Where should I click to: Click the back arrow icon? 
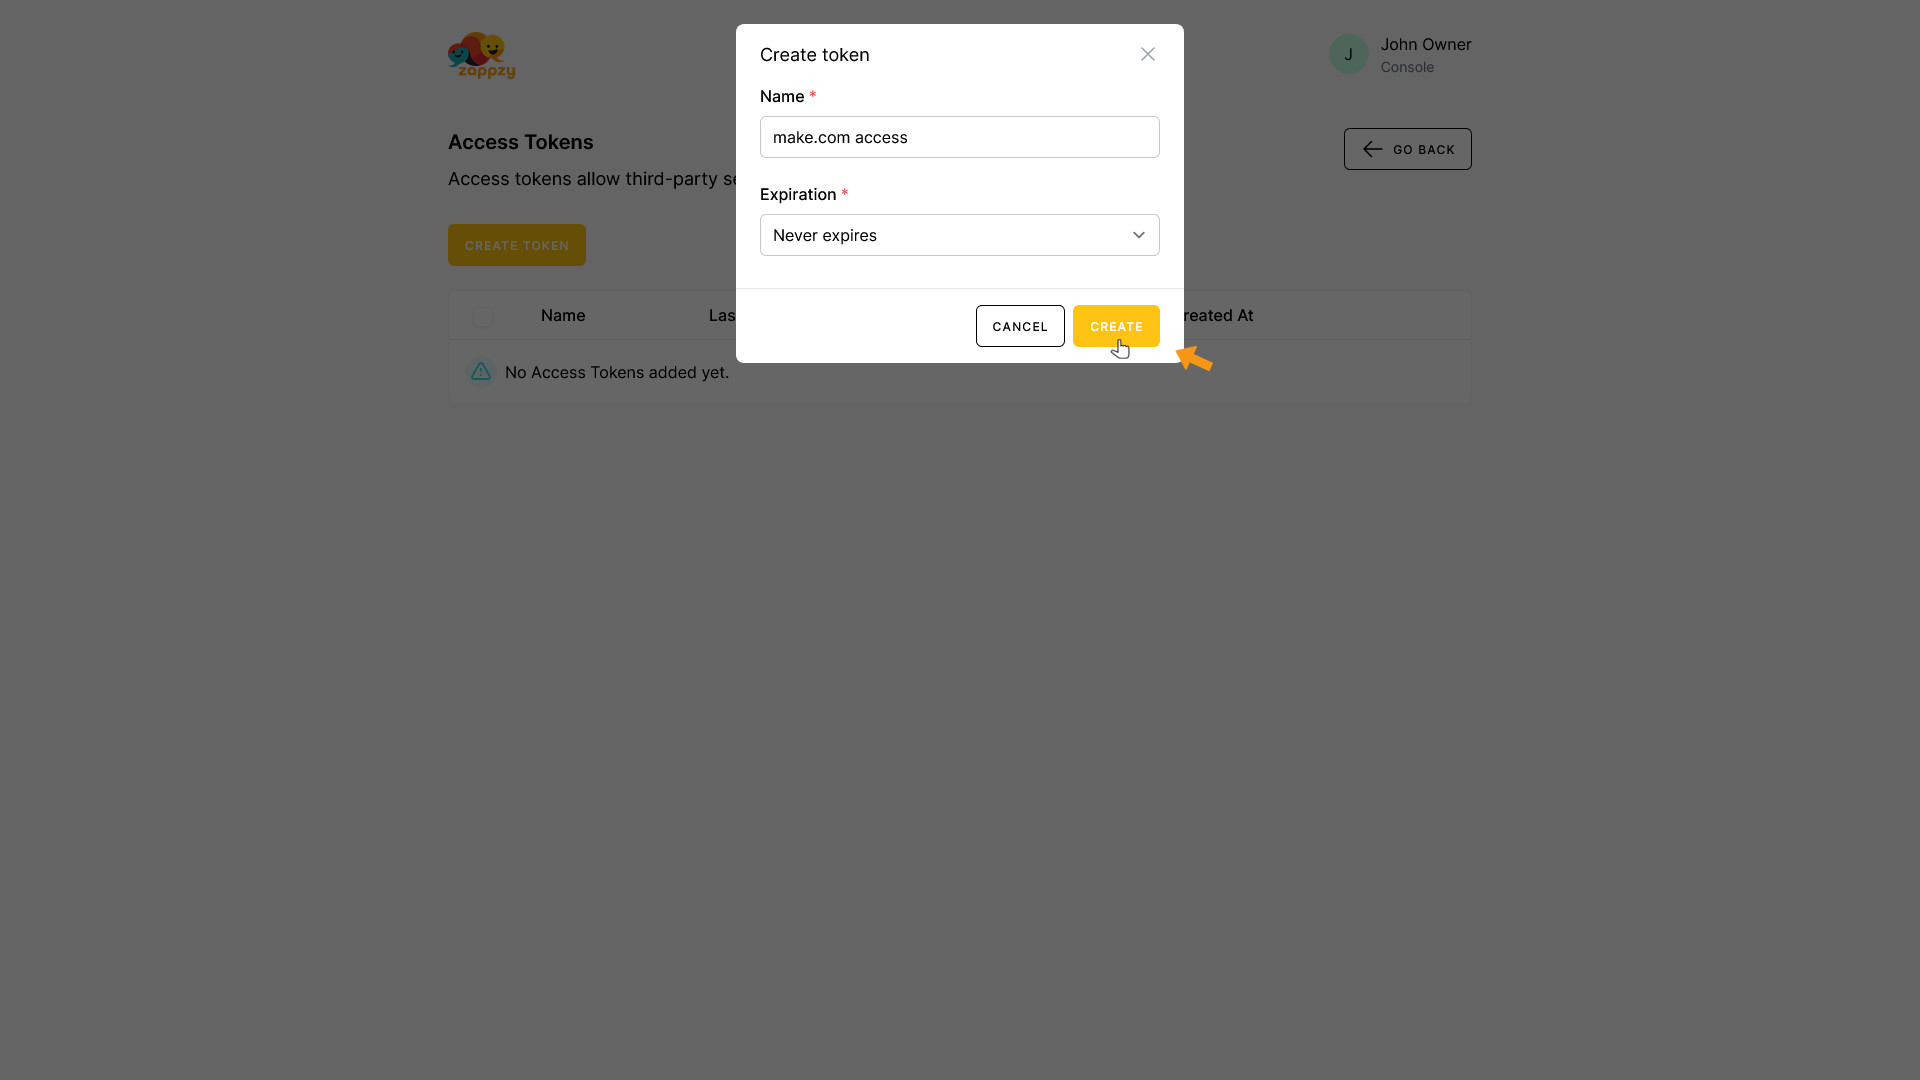point(1372,149)
